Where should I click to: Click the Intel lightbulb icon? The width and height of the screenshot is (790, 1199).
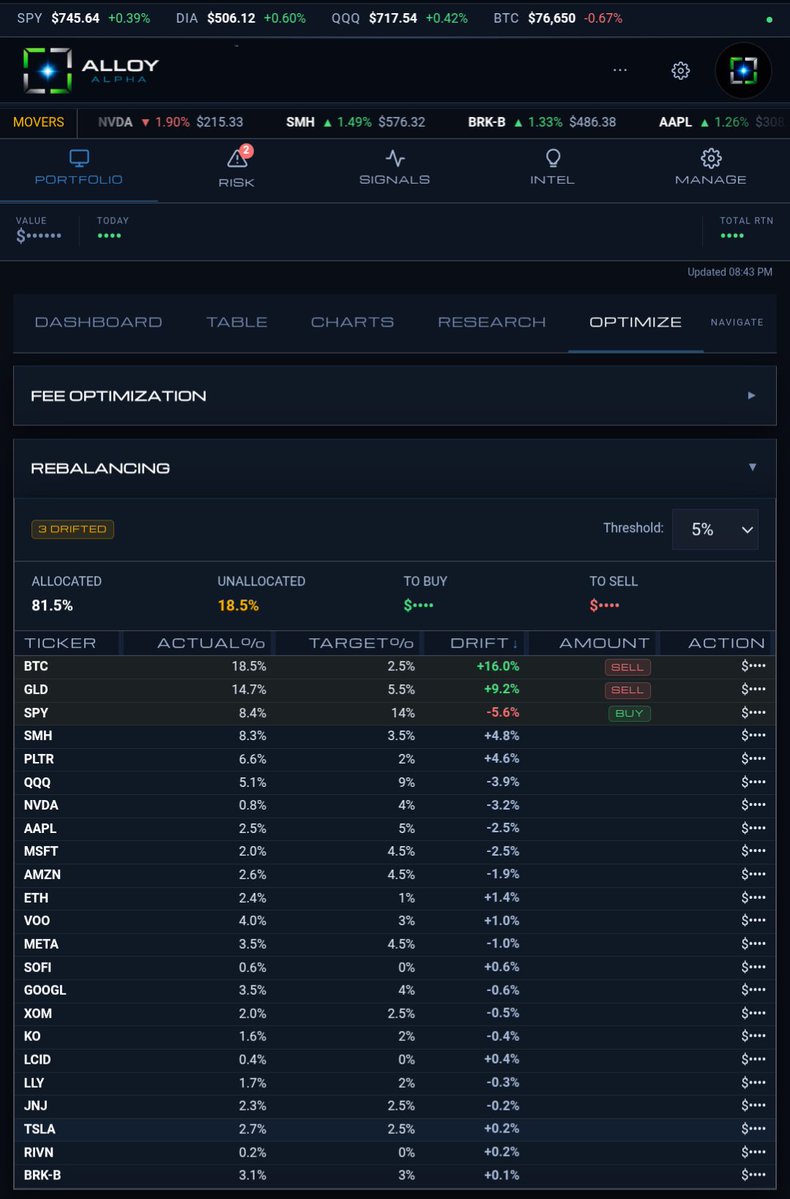click(x=552, y=158)
